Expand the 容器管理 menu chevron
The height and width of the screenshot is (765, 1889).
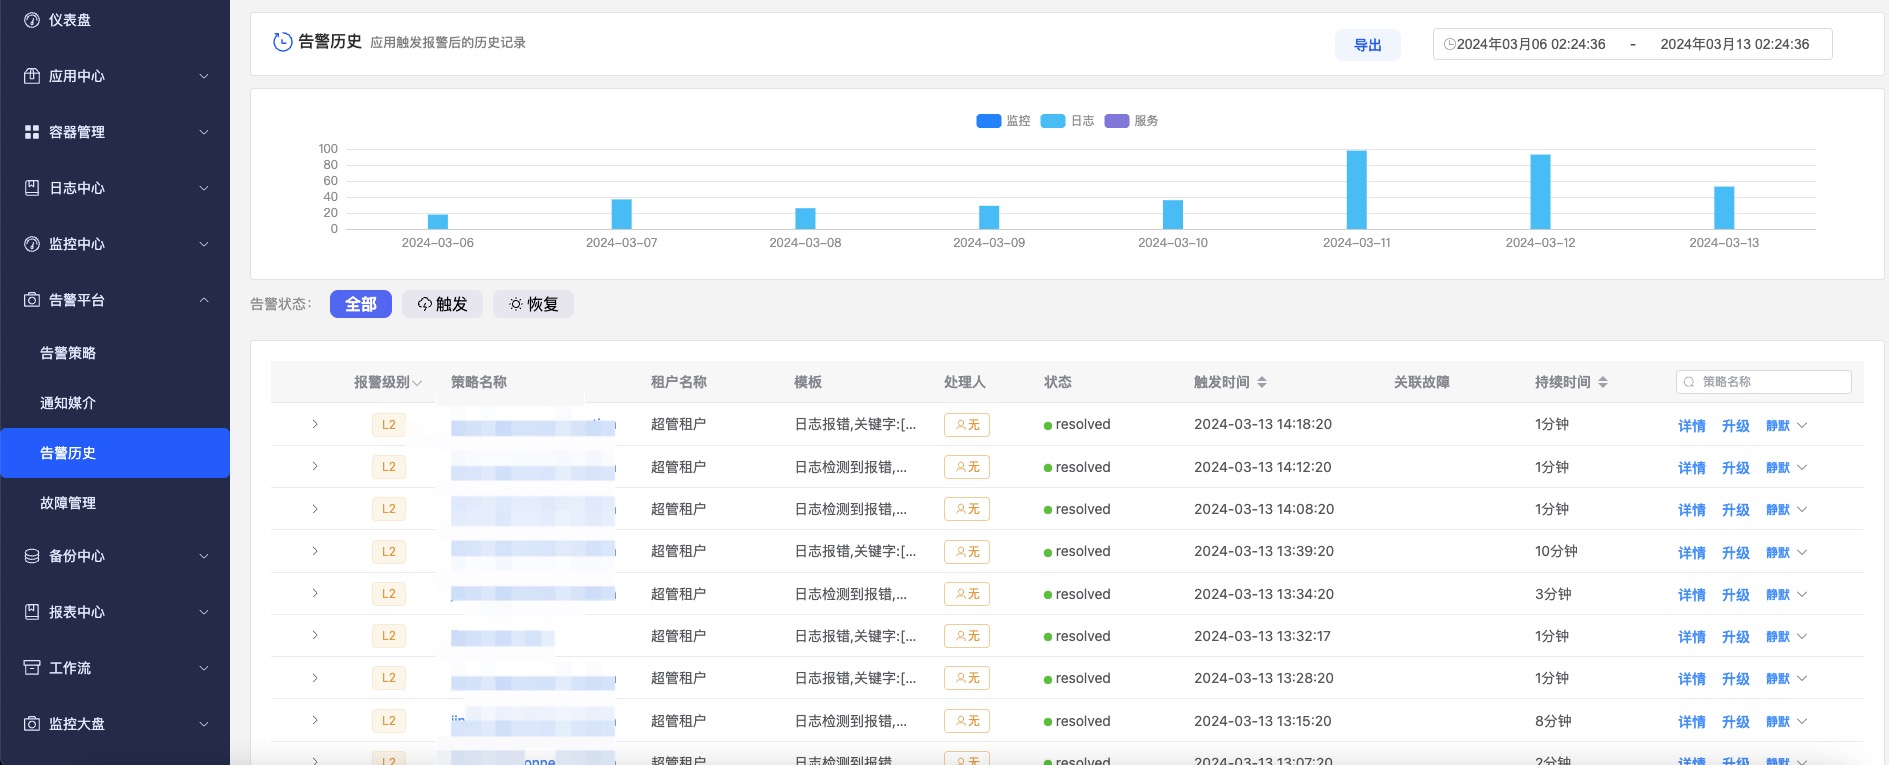pos(204,132)
